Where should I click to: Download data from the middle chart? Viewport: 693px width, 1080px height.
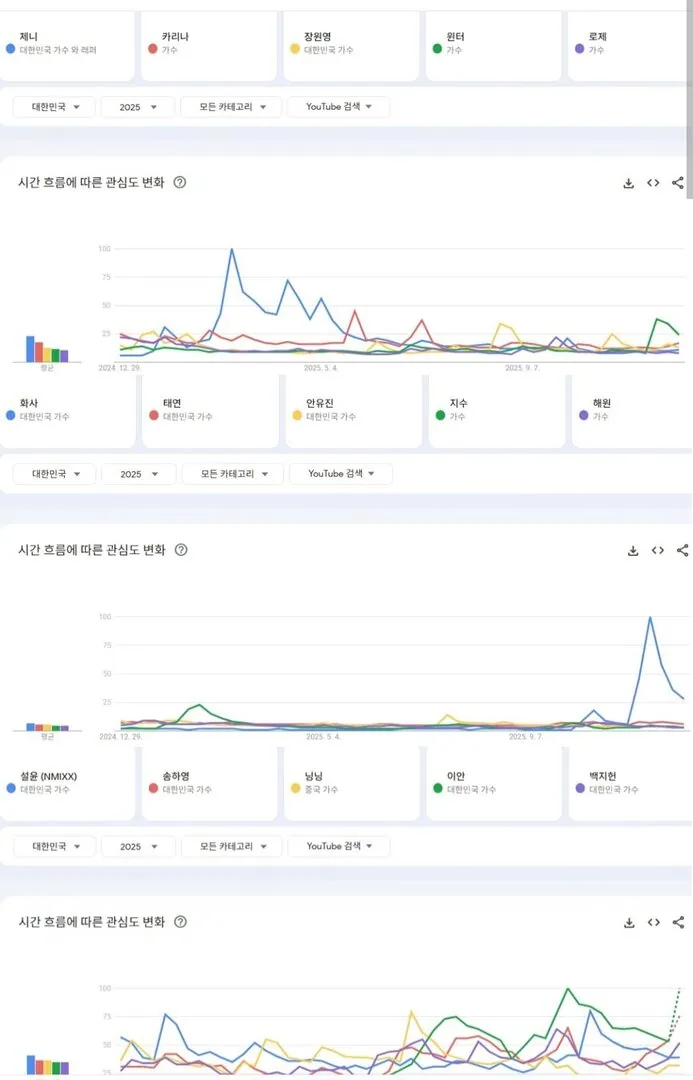pos(632,550)
